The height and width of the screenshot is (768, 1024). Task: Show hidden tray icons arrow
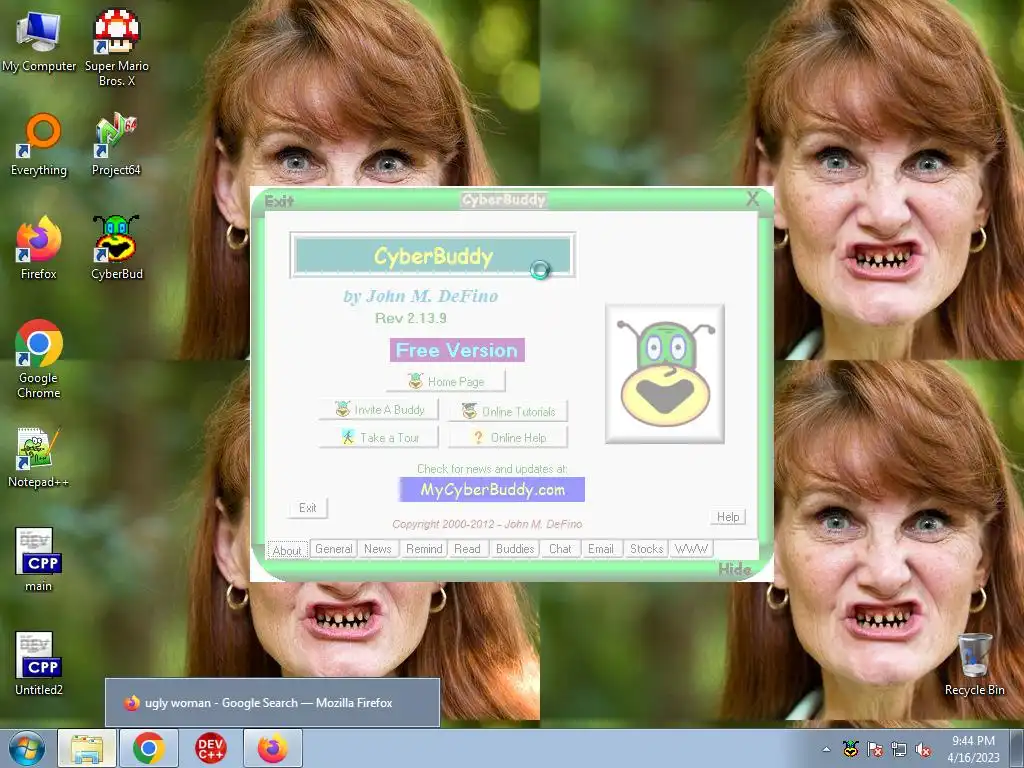coord(827,749)
